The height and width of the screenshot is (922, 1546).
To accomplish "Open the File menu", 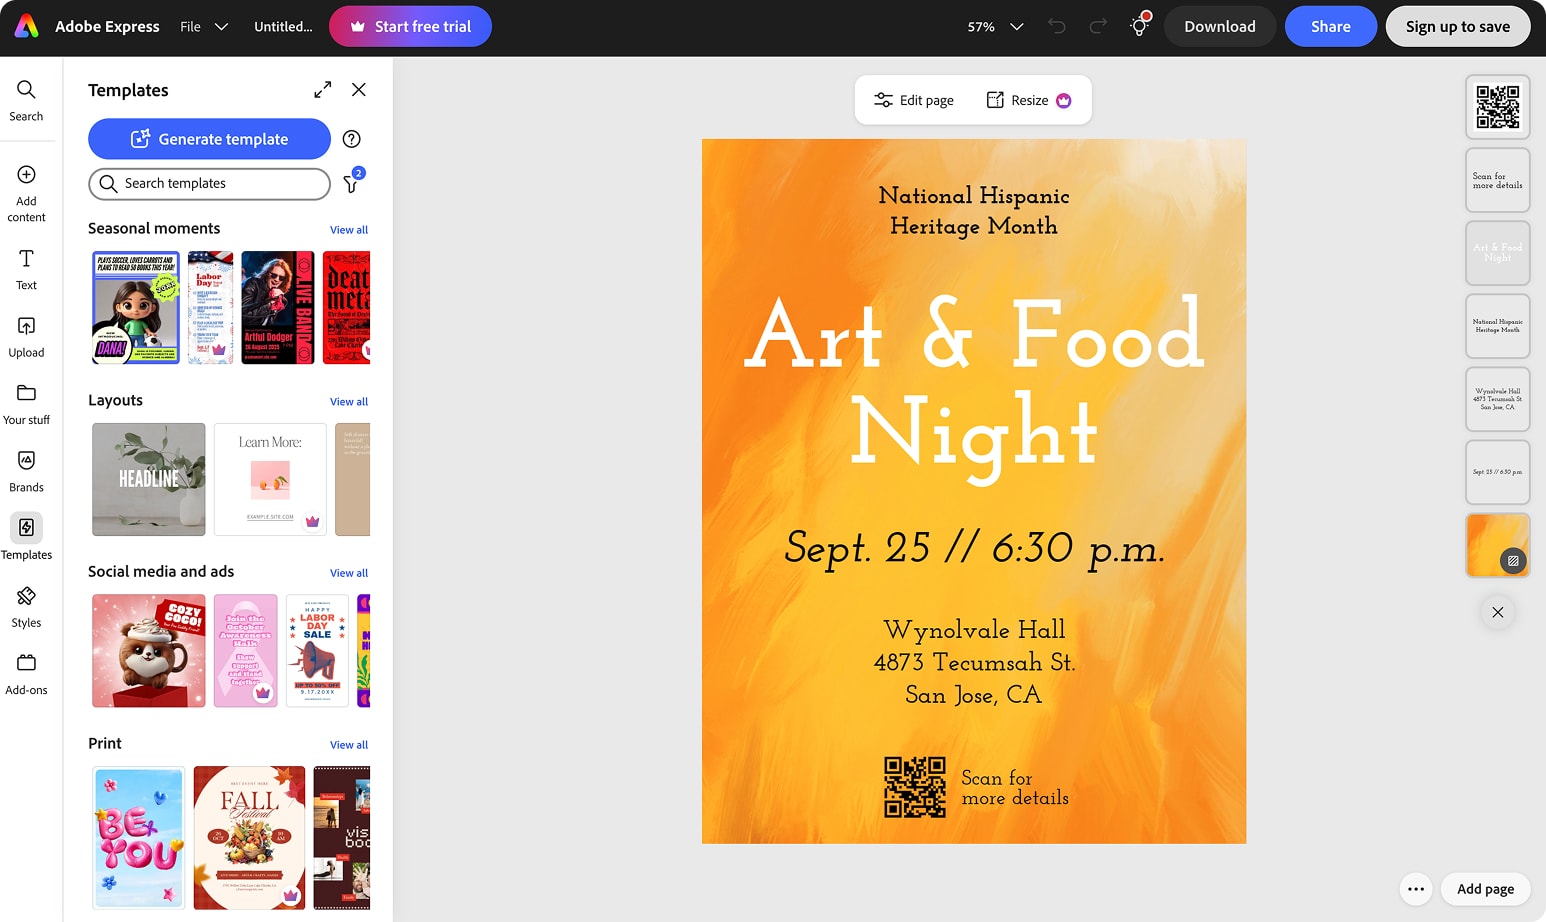I will tap(190, 27).
